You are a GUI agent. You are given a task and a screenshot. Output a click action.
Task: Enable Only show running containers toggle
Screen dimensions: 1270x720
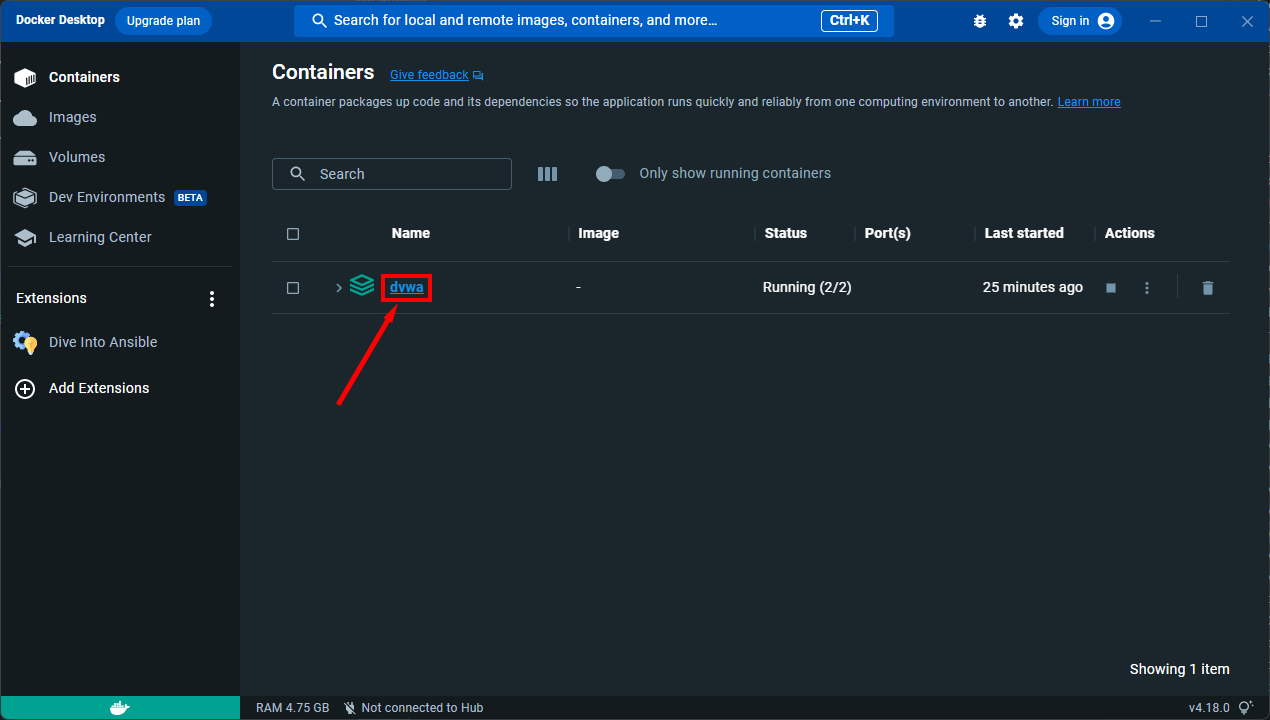[x=610, y=173]
